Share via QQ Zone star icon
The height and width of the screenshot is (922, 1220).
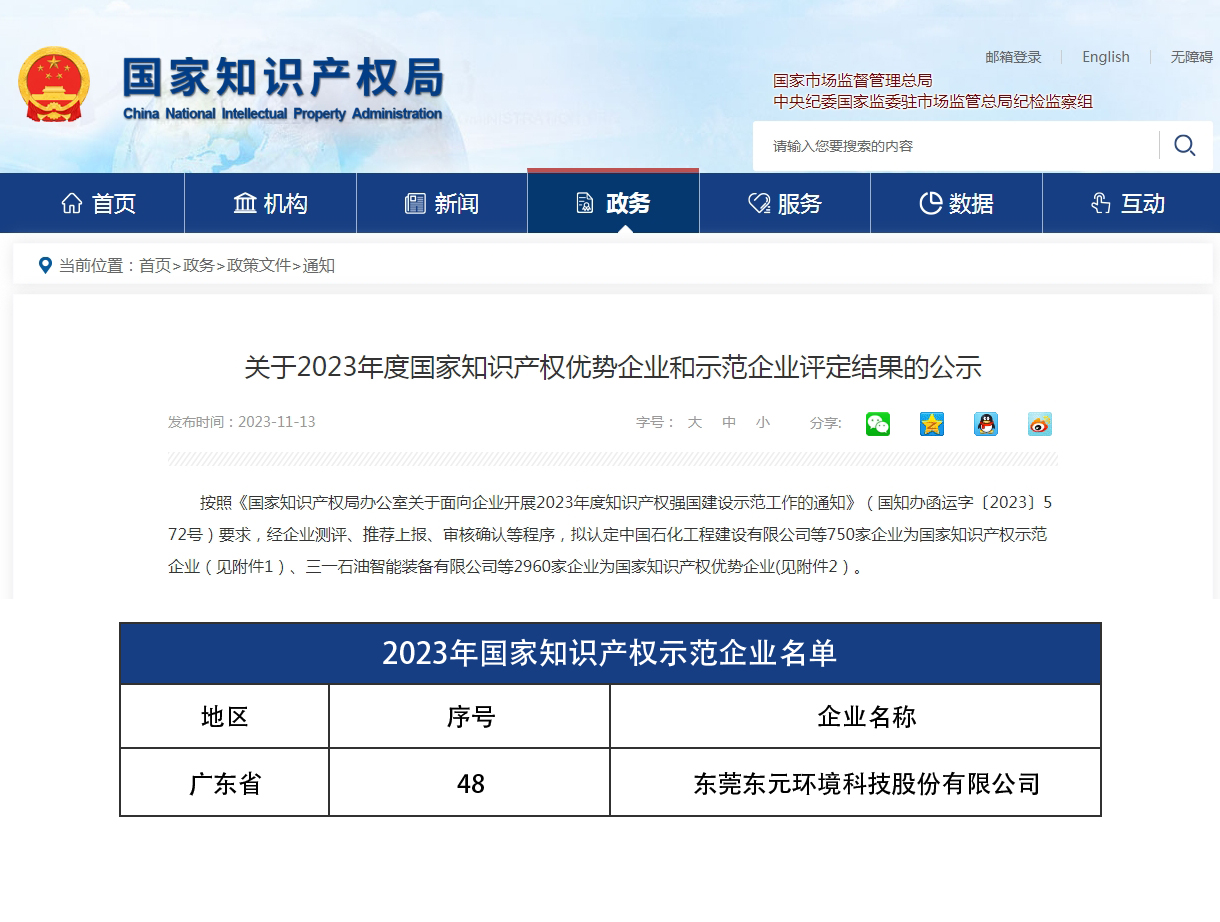[x=932, y=424]
